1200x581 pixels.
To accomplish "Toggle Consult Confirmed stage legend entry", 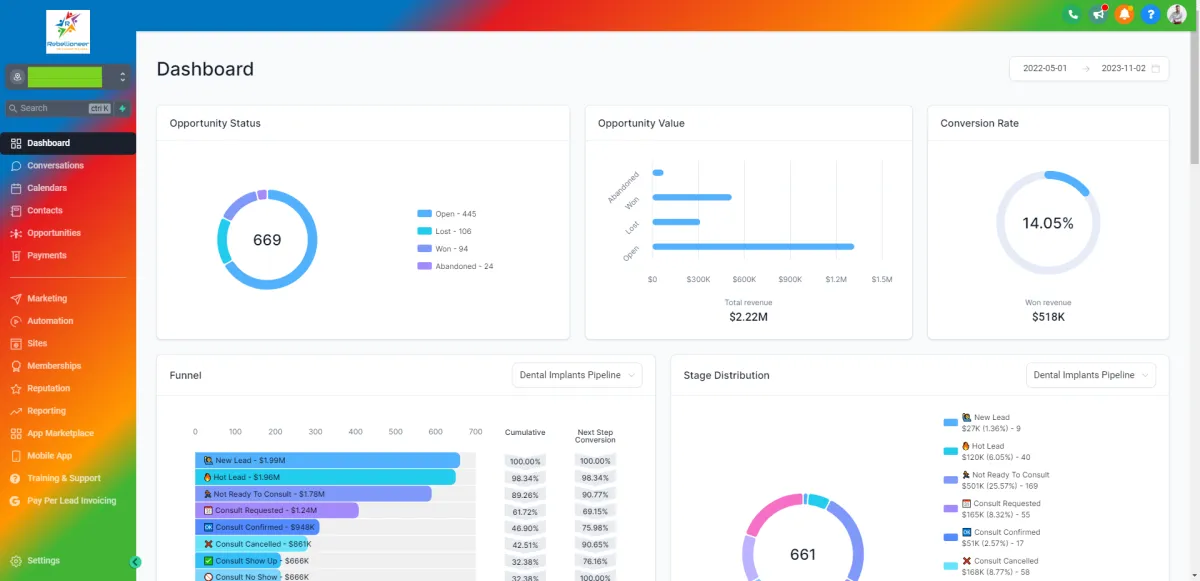I will click(x=992, y=537).
